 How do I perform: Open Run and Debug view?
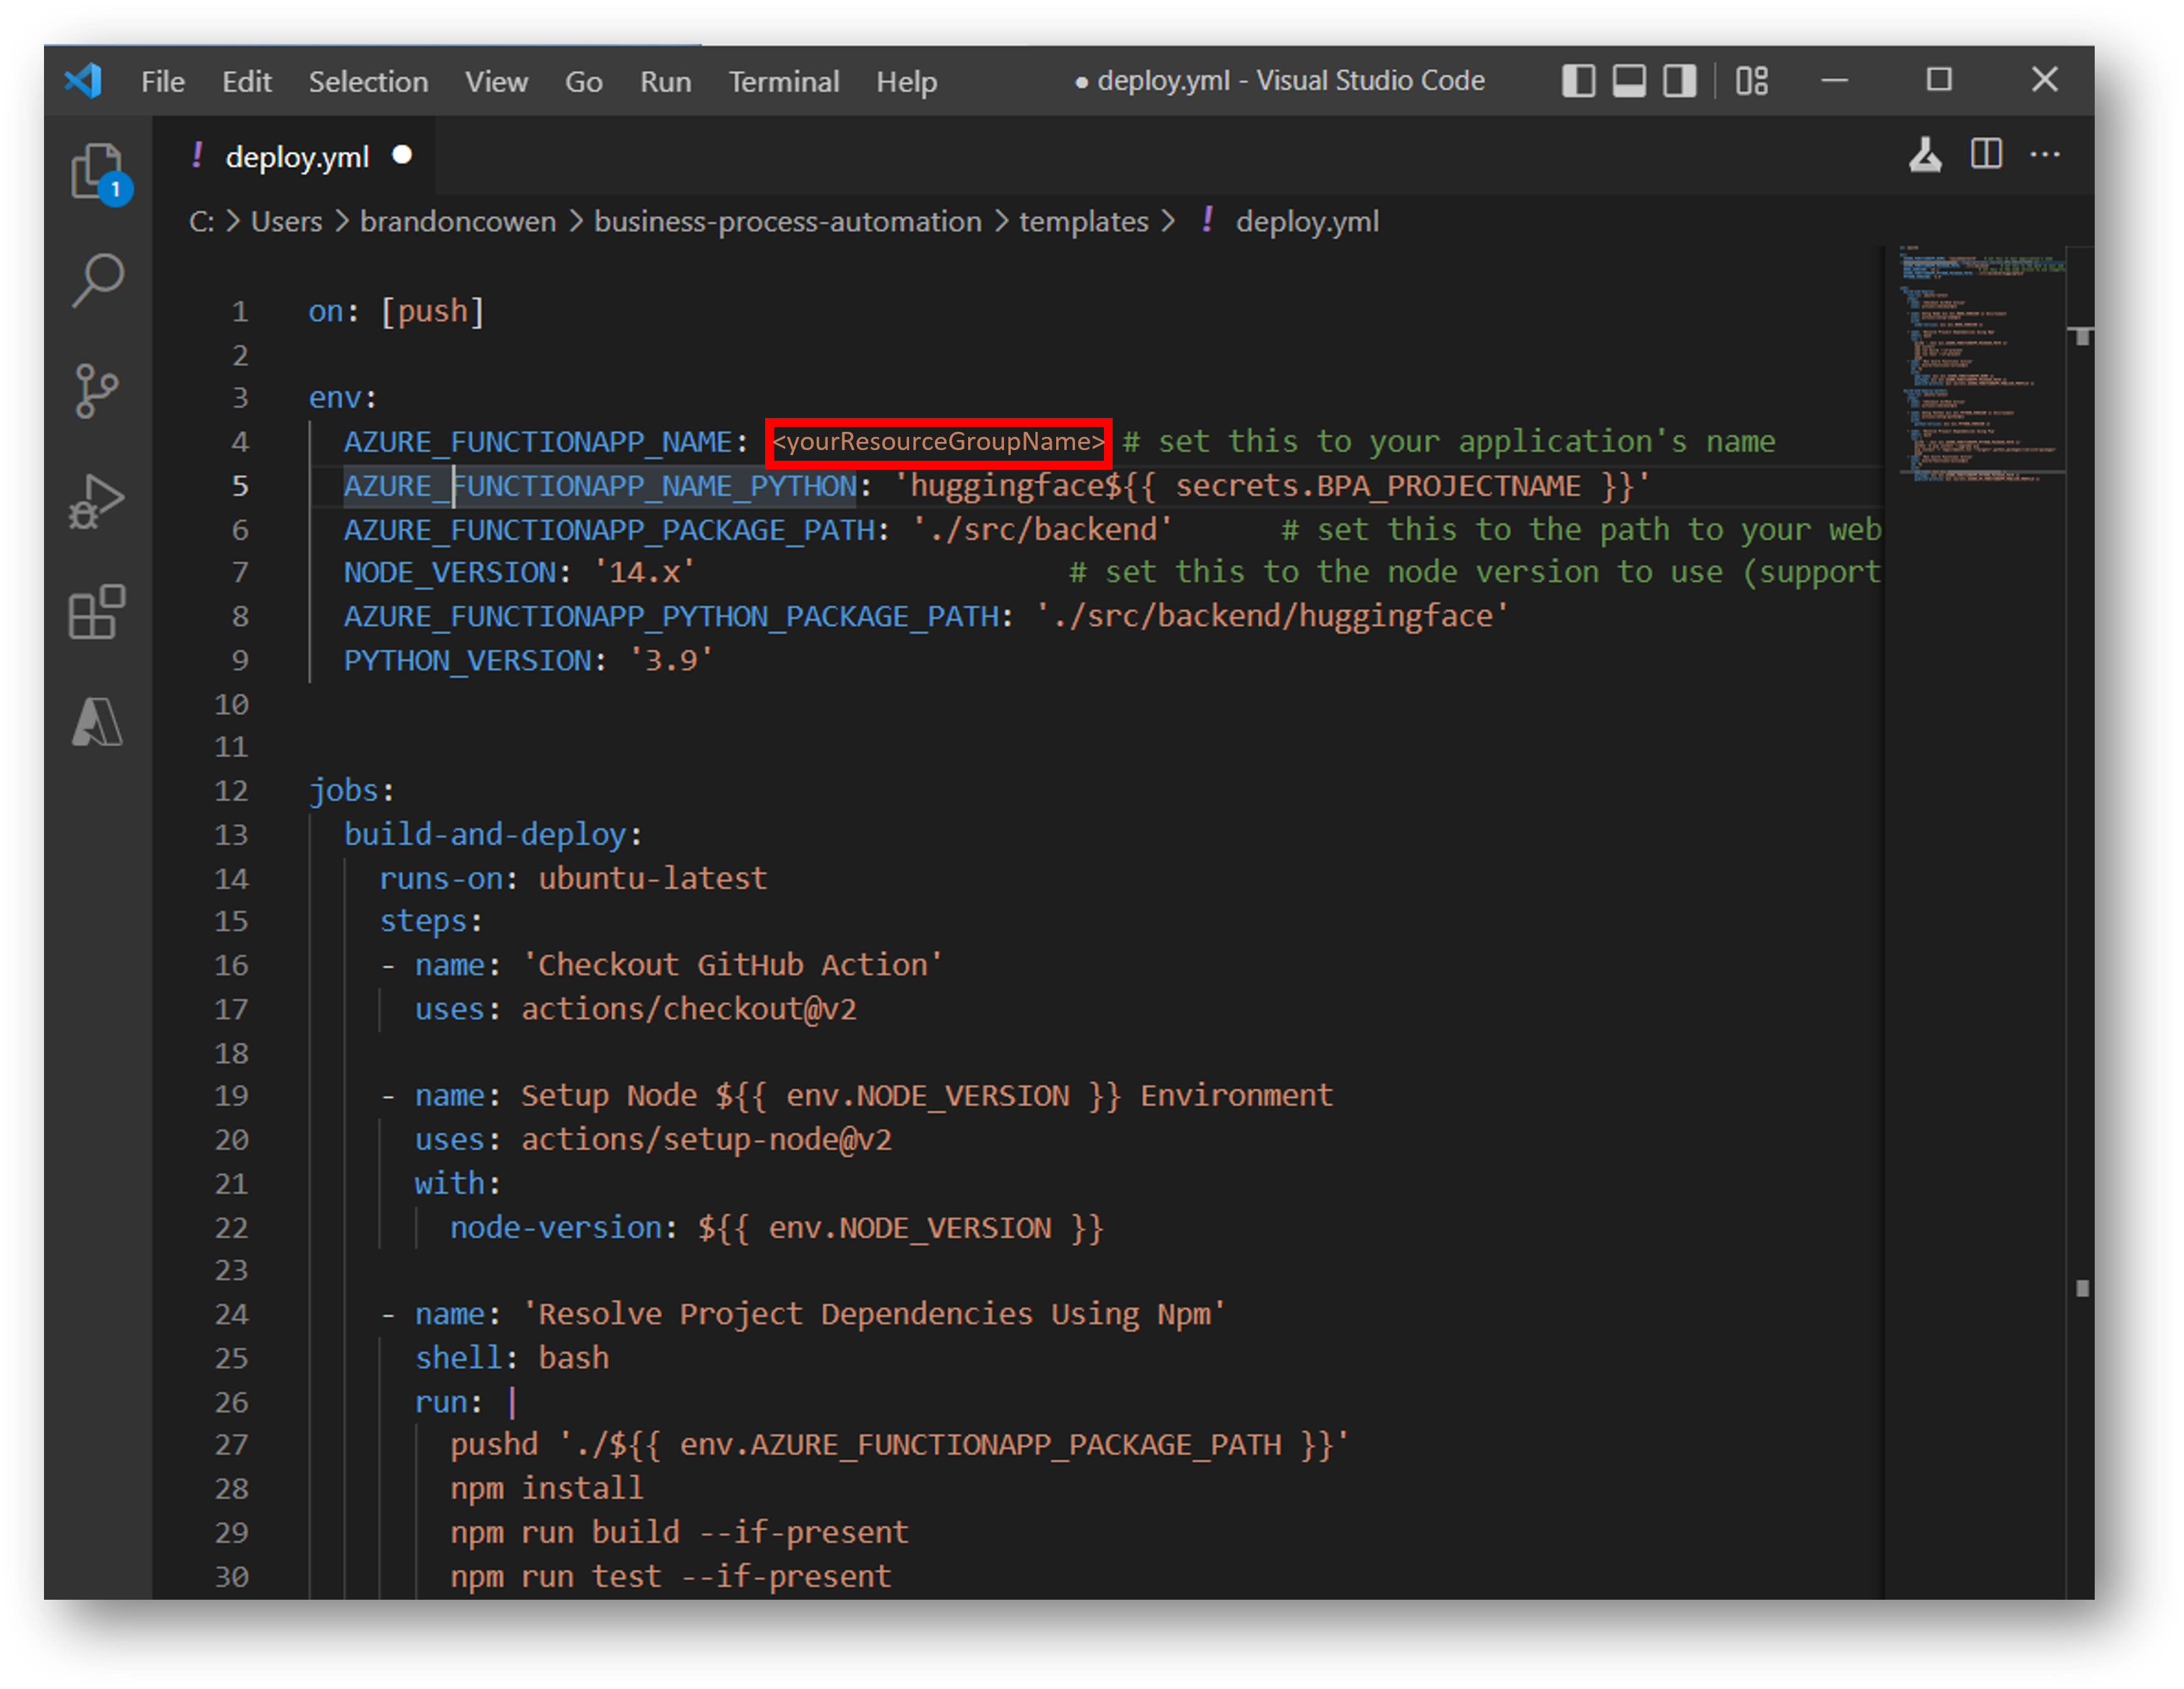coord(97,501)
